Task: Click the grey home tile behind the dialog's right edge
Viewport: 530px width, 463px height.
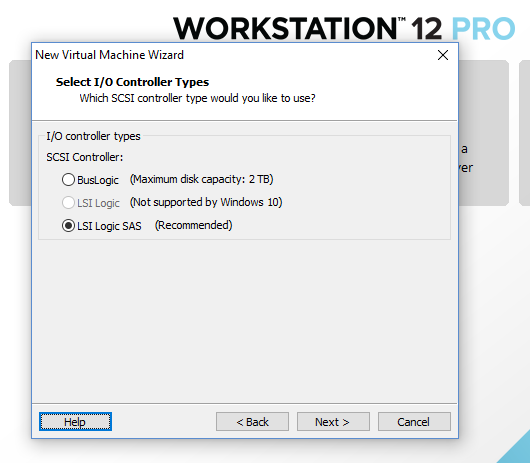Action: click(484, 133)
